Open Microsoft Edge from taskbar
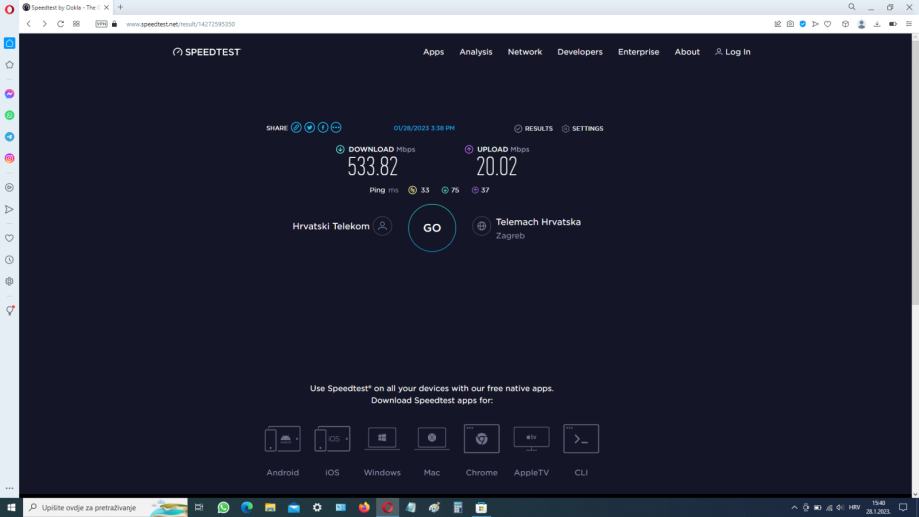919x517 pixels. (x=247, y=508)
